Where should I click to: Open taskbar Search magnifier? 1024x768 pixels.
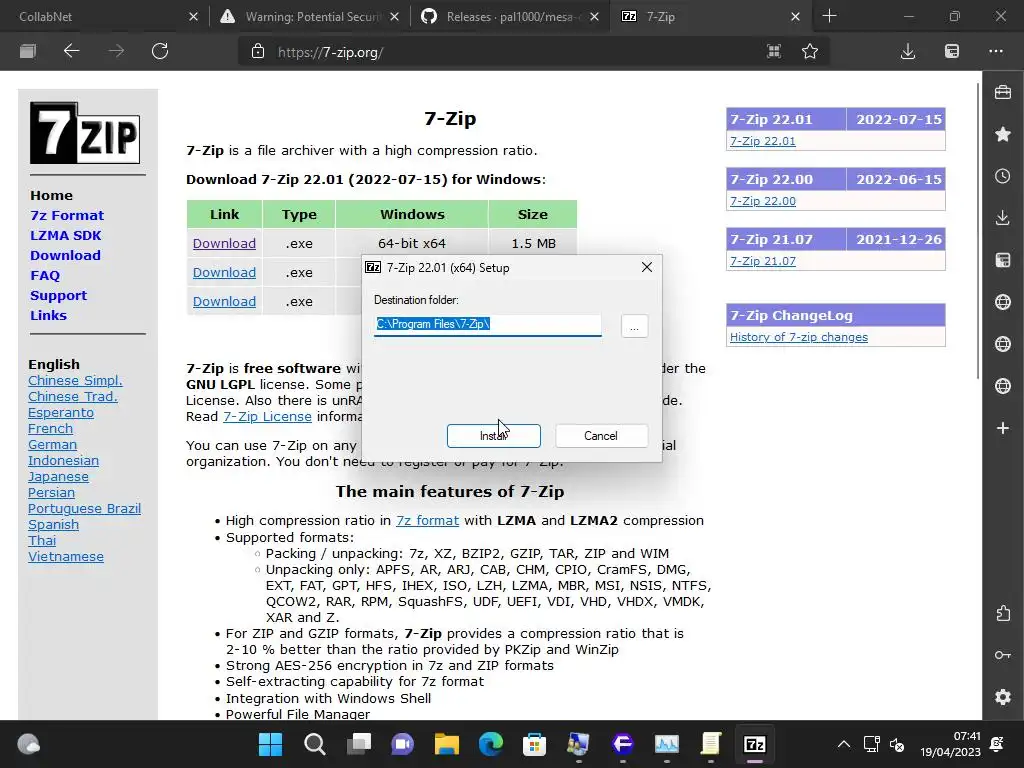pyautogui.click(x=314, y=744)
